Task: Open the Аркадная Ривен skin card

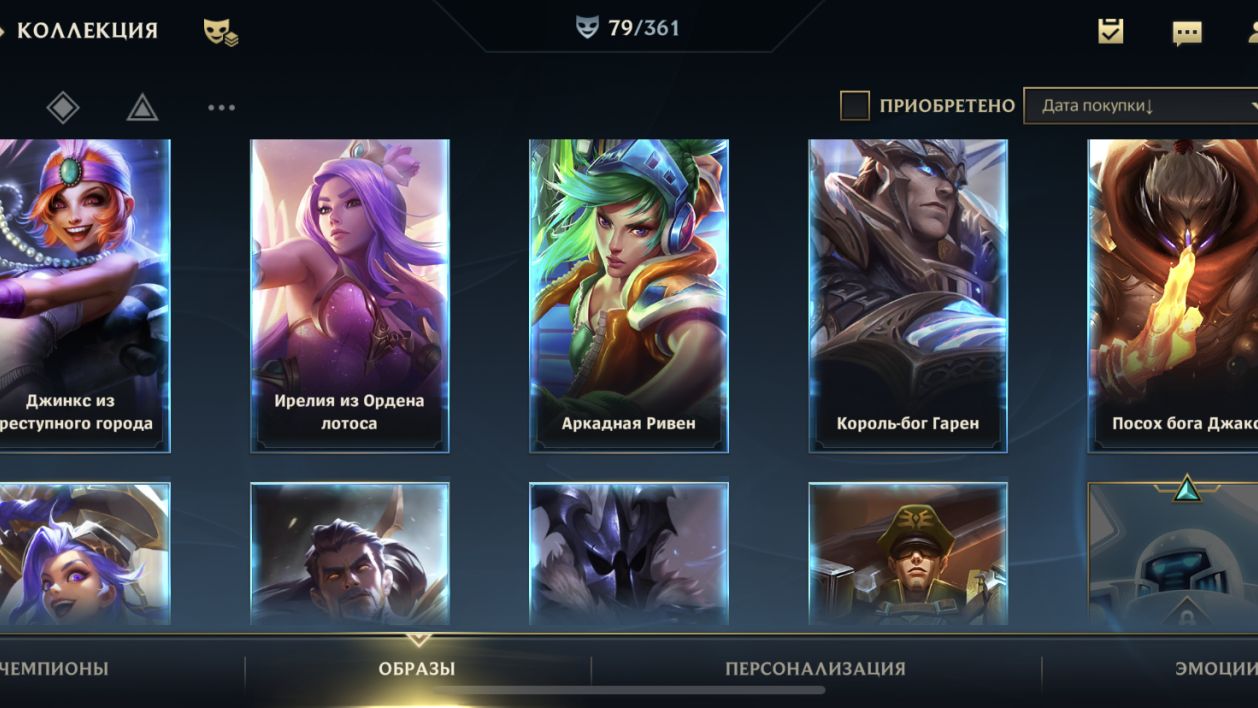Action: [629, 296]
